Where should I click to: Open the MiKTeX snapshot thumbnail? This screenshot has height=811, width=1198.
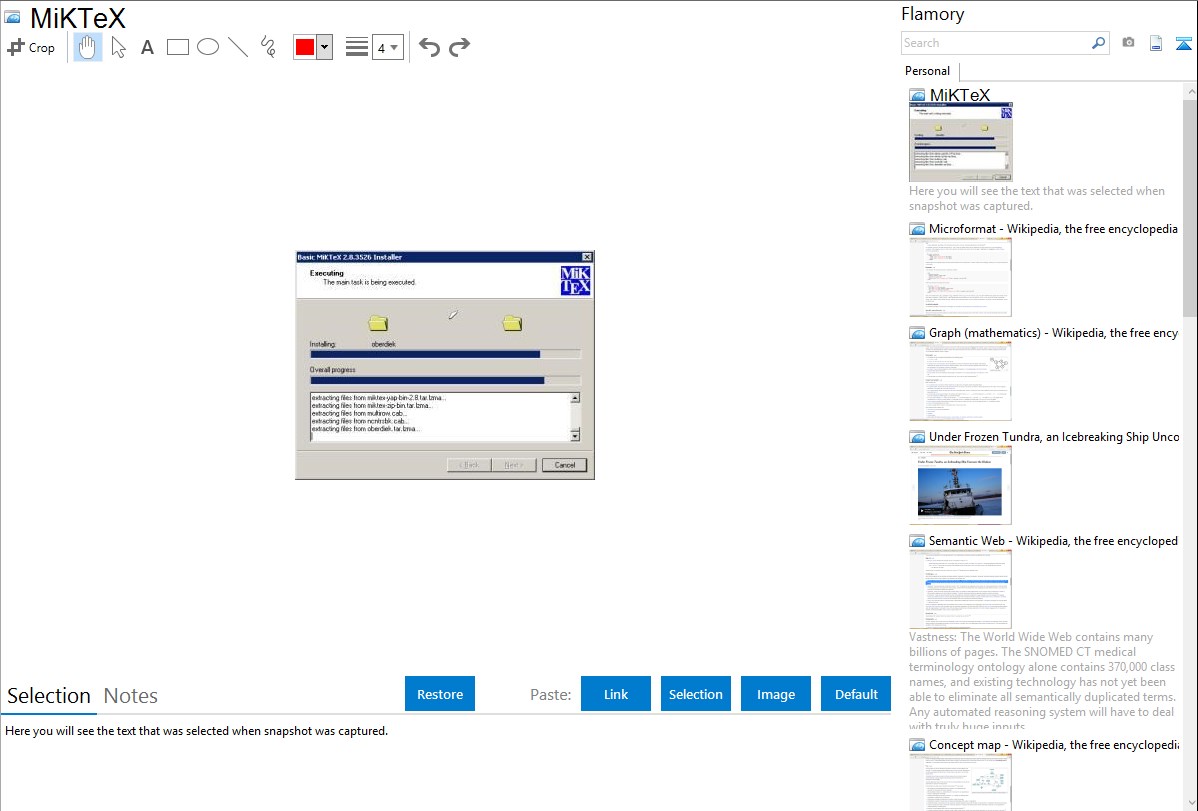coord(960,141)
